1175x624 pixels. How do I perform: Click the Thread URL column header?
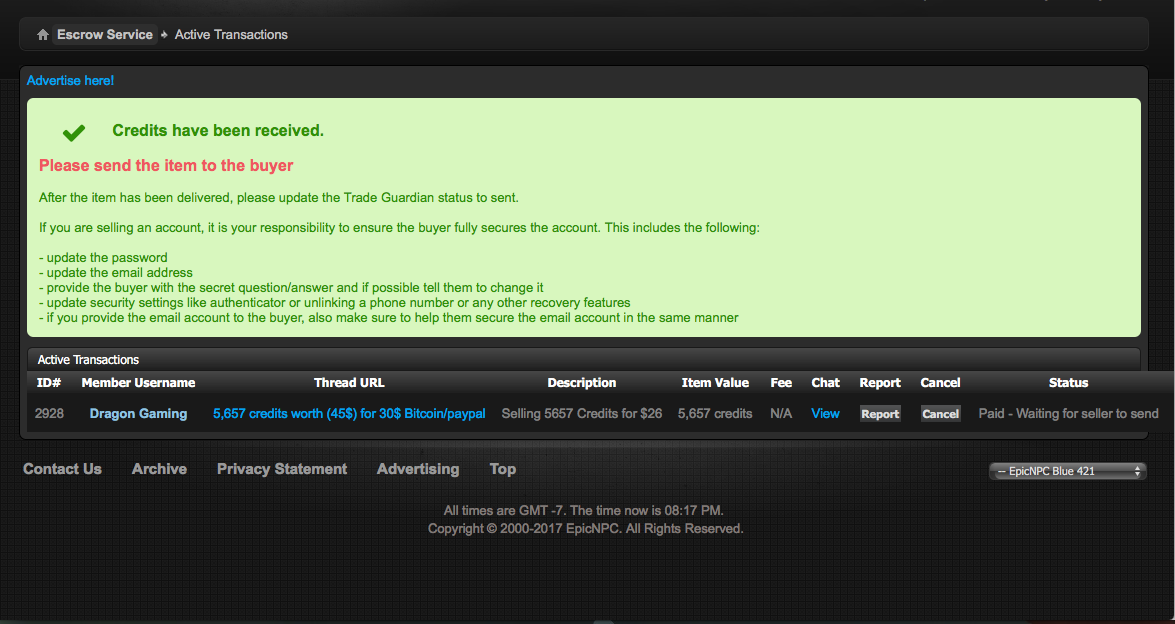(x=349, y=383)
